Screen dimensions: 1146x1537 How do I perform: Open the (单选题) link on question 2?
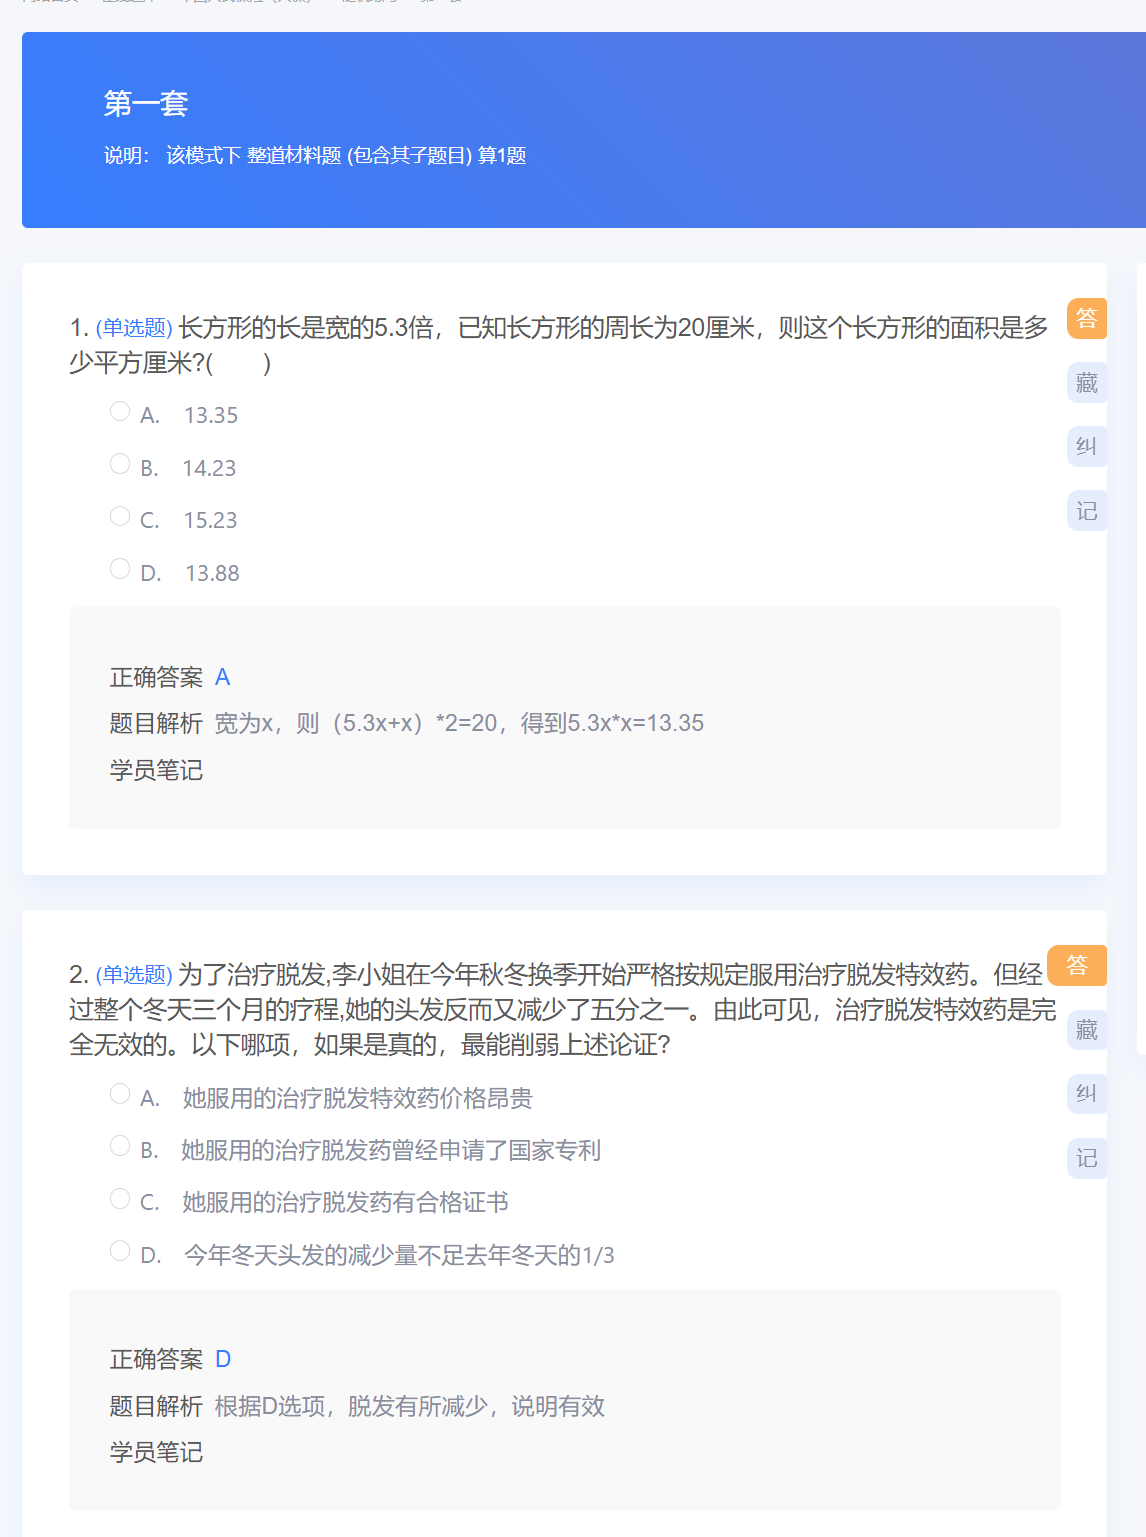pyautogui.click(x=134, y=973)
